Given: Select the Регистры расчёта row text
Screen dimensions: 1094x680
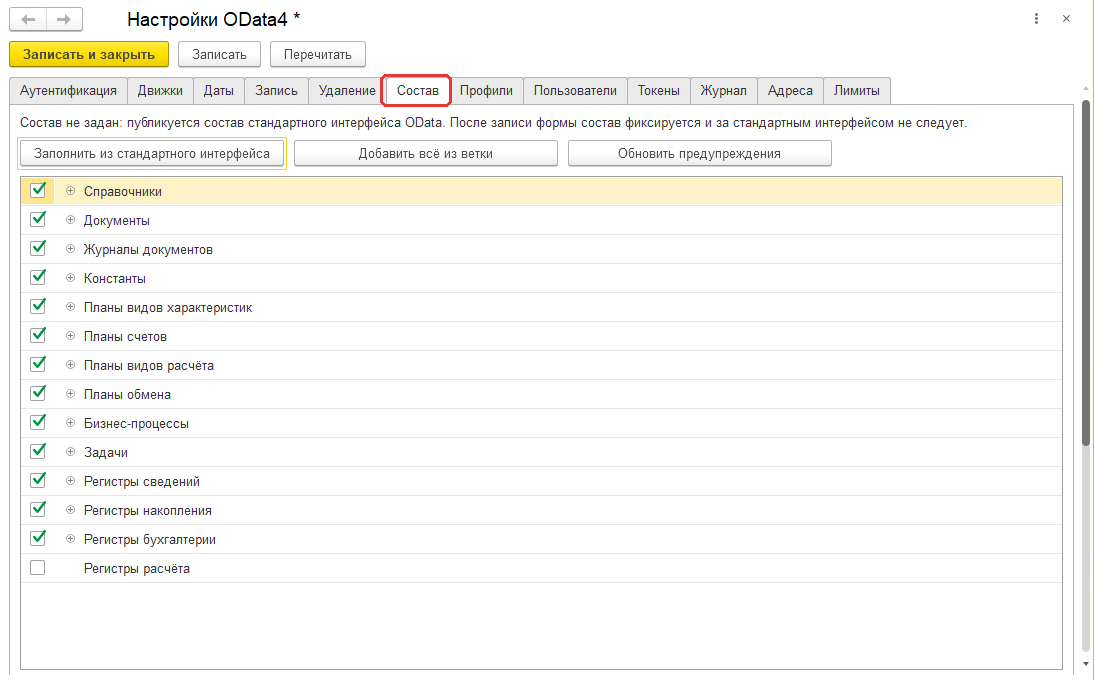Looking at the screenshot, I should (137, 568).
